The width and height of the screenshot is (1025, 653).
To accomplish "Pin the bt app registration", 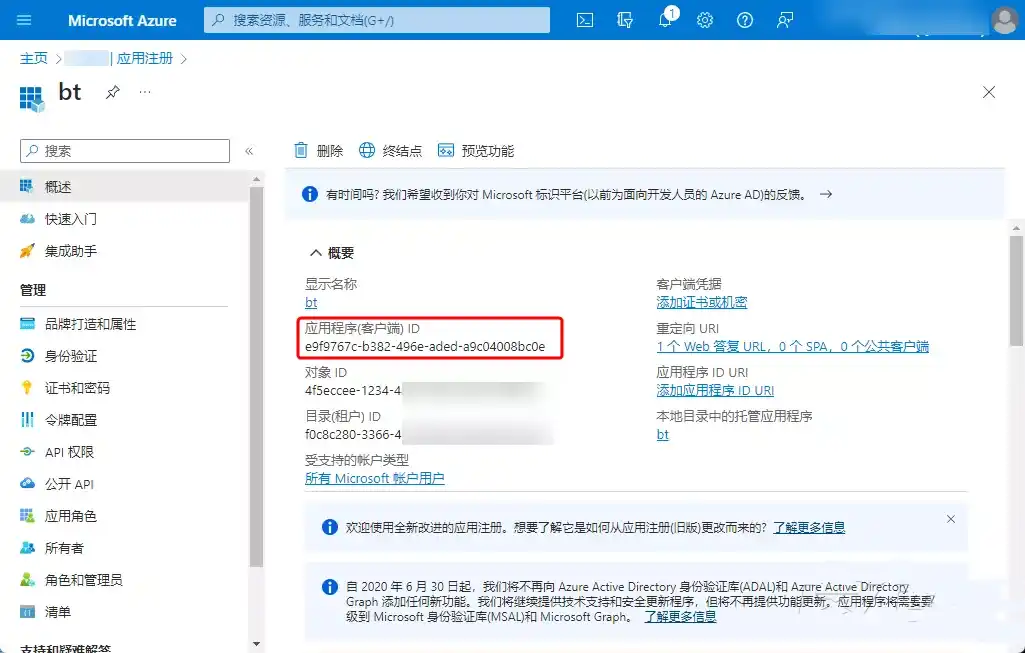I will 113,93.
